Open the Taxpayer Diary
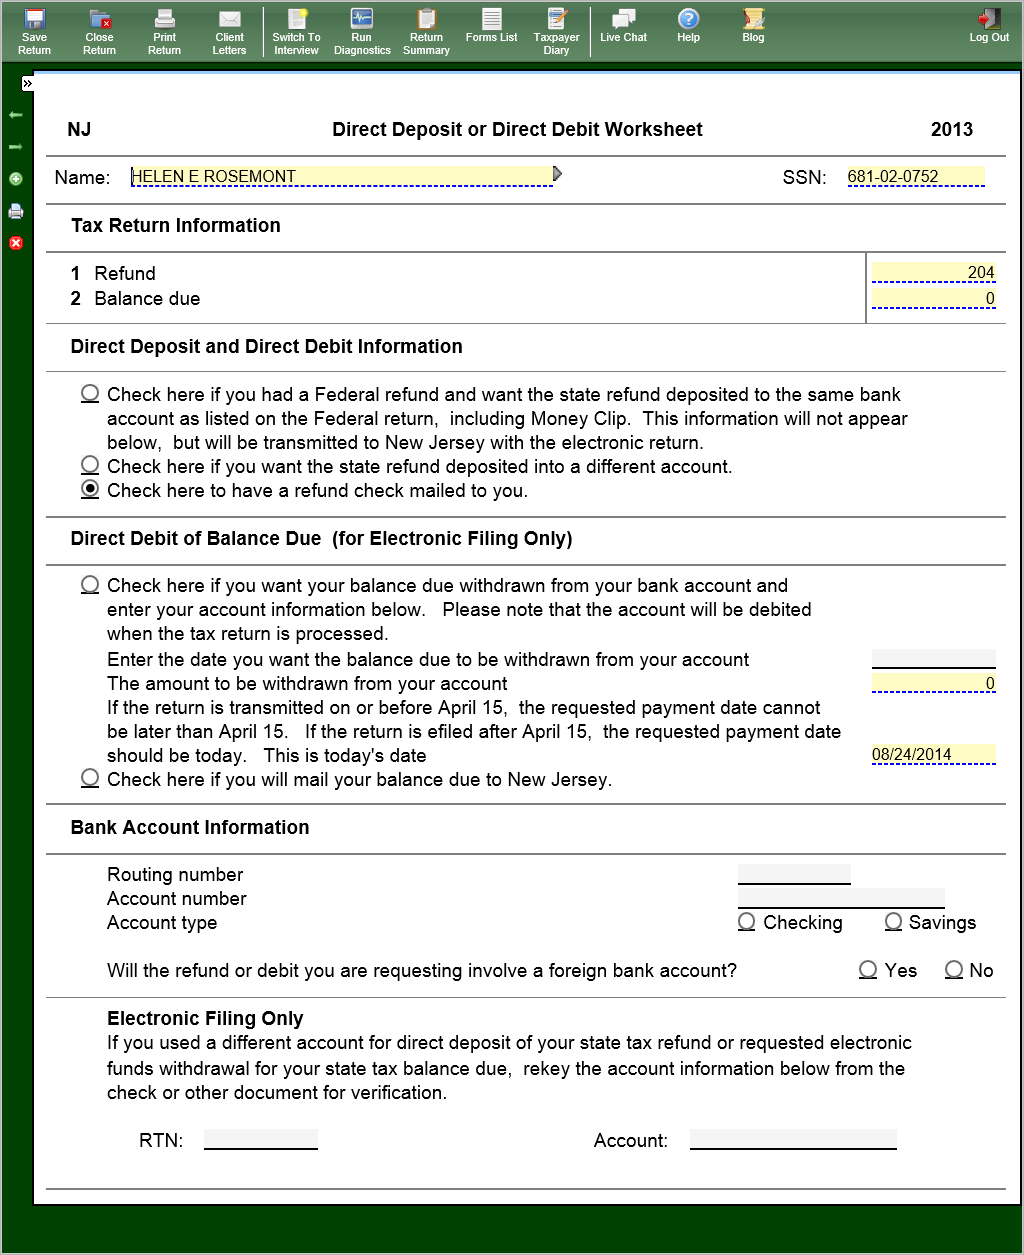The image size is (1024, 1255). click(x=556, y=31)
